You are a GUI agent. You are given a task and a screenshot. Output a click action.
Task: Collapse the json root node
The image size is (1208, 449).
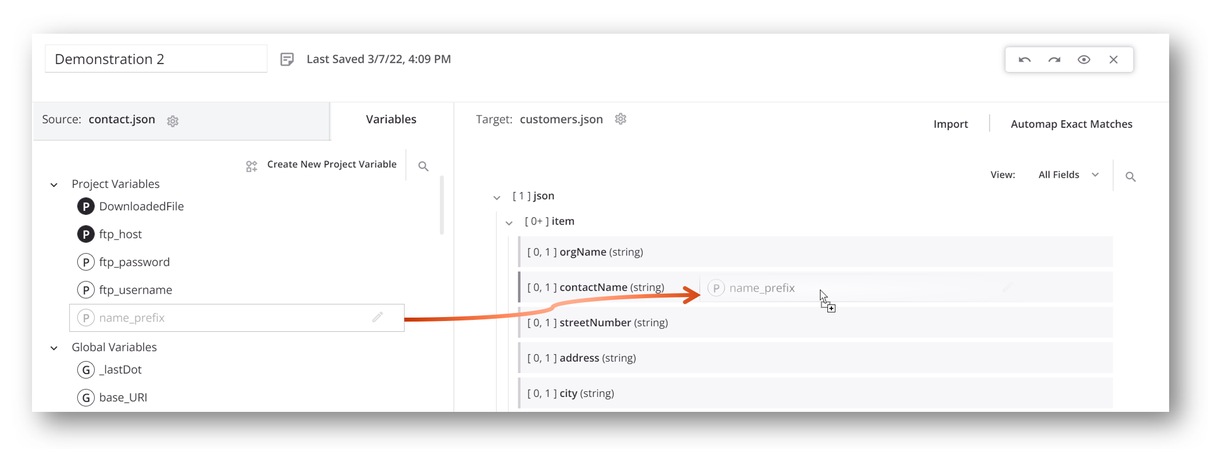pyautogui.click(x=497, y=197)
